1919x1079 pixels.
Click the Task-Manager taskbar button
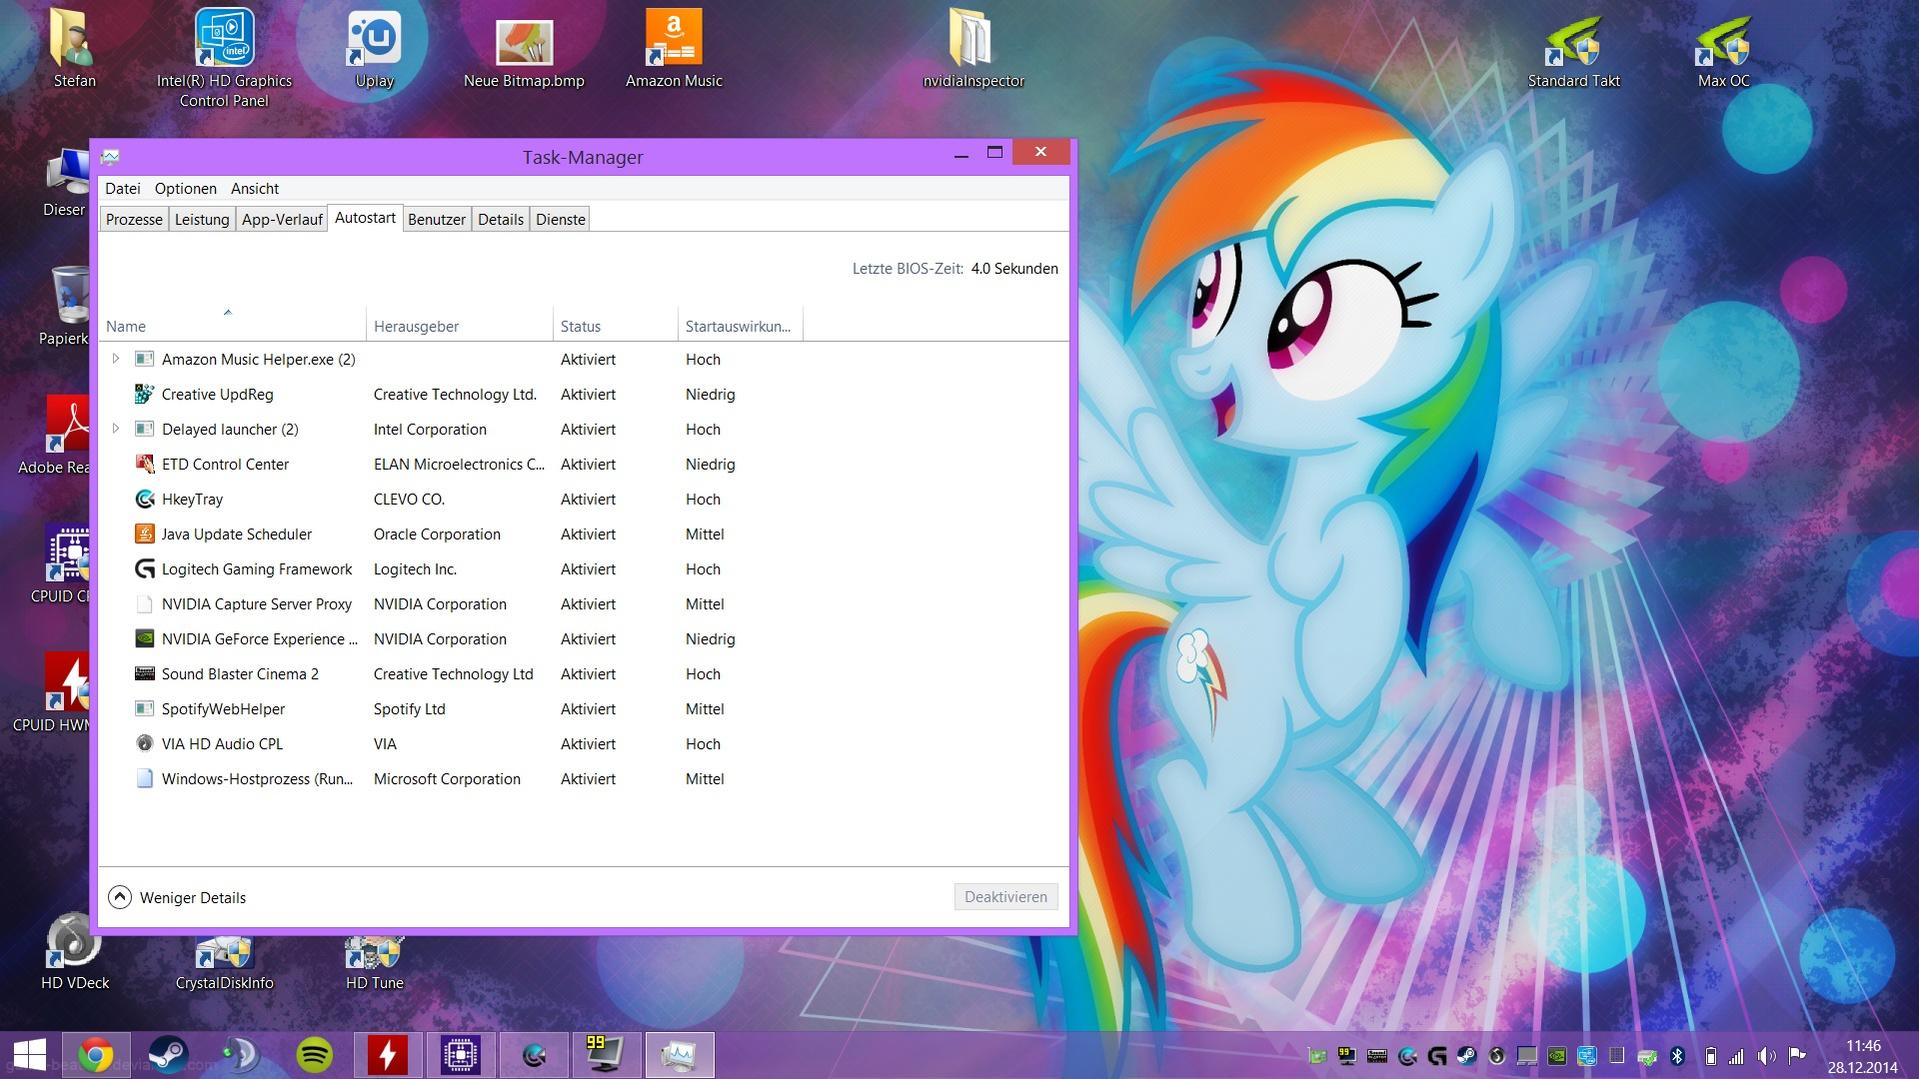[x=679, y=1055]
